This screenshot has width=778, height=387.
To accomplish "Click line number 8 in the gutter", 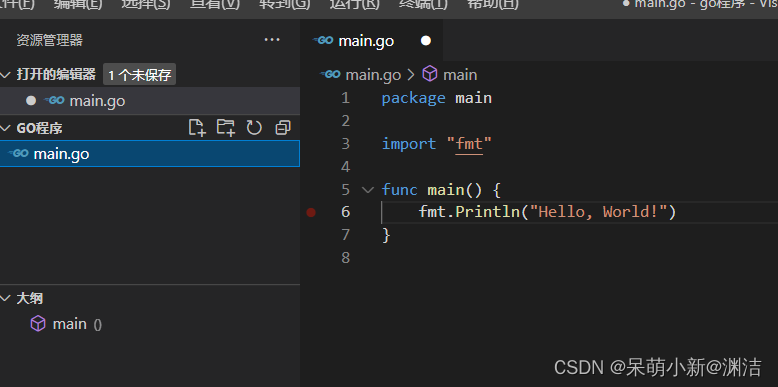I will click(345, 258).
